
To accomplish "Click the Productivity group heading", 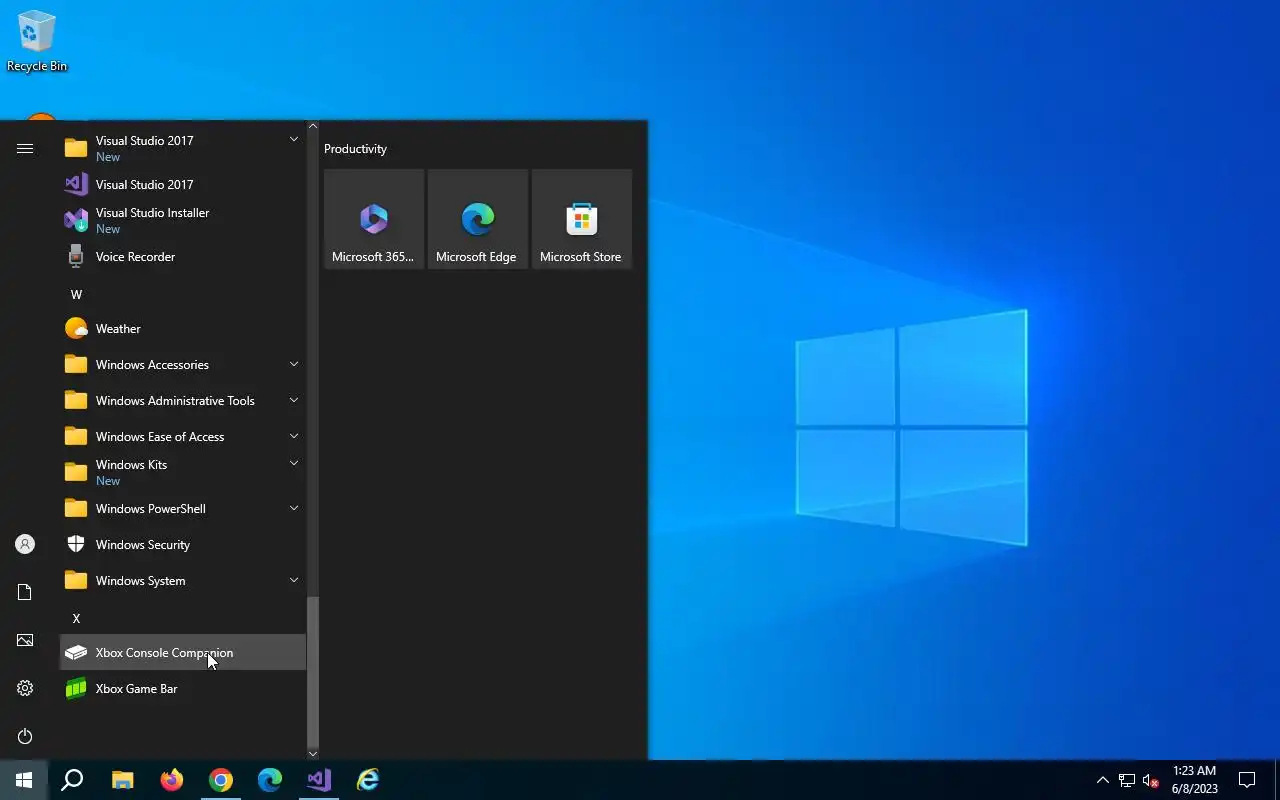I will pyautogui.click(x=355, y=149).
